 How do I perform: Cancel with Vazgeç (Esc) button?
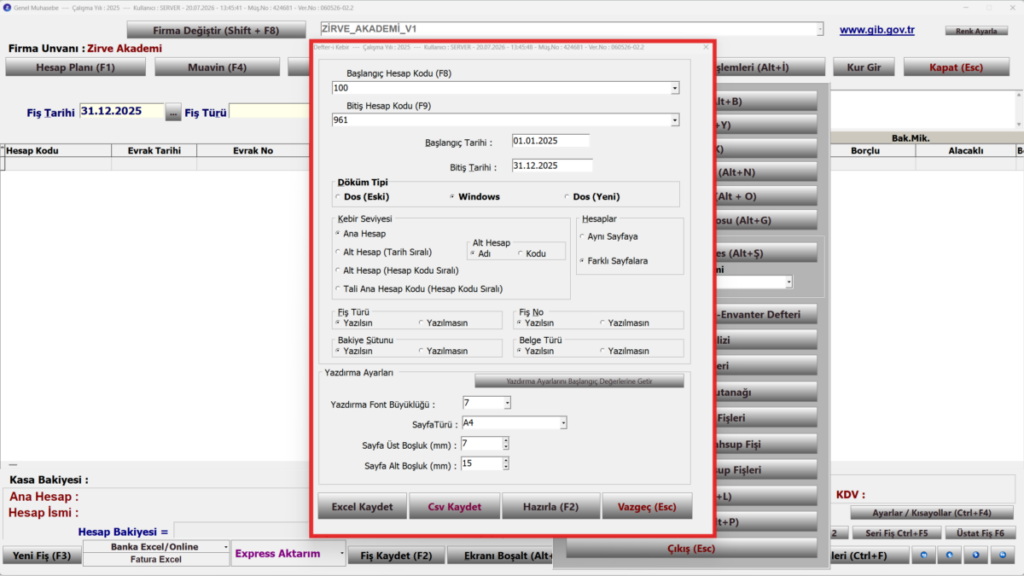[x=647, y=507]
